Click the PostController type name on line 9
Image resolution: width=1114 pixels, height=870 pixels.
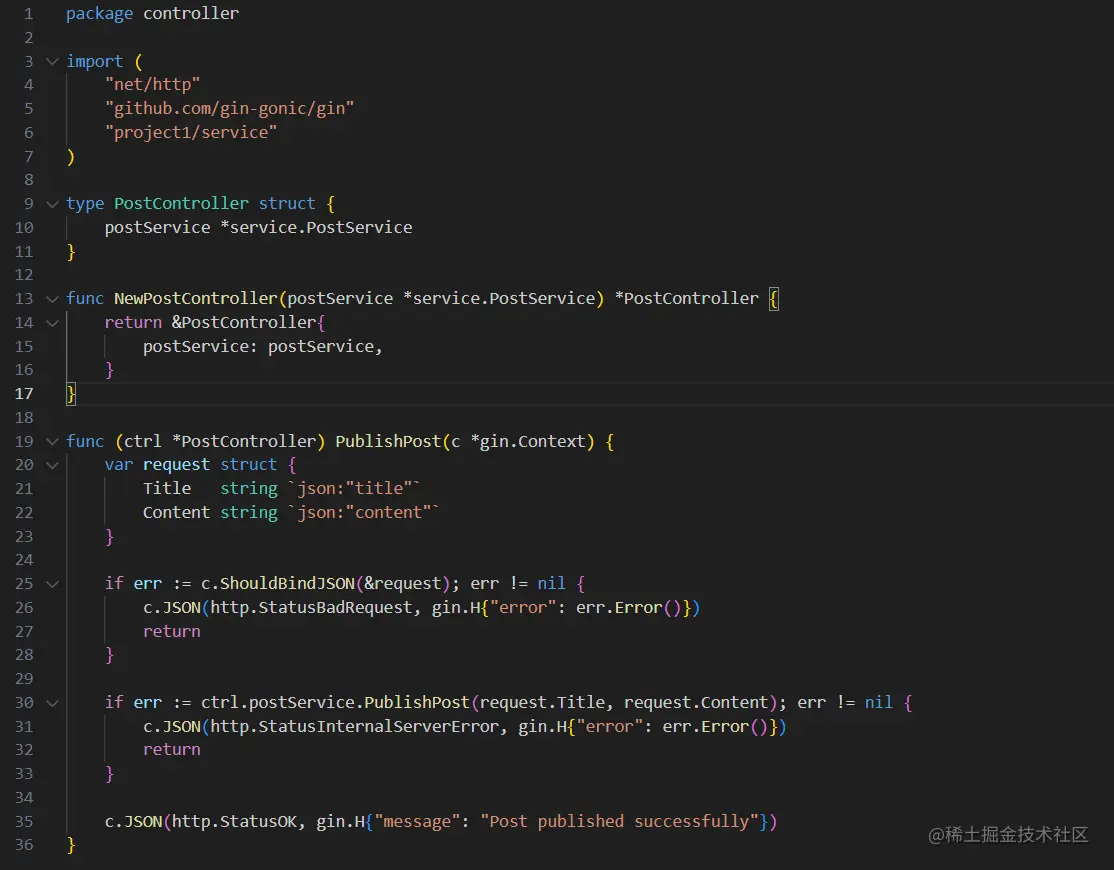click(181, 203)
